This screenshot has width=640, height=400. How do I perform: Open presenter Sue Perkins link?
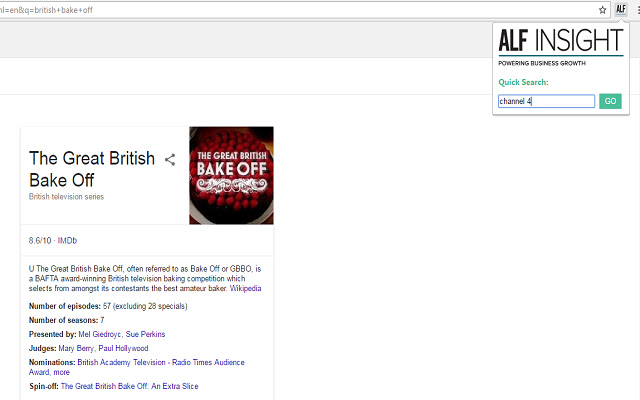[x=145, y=334]
